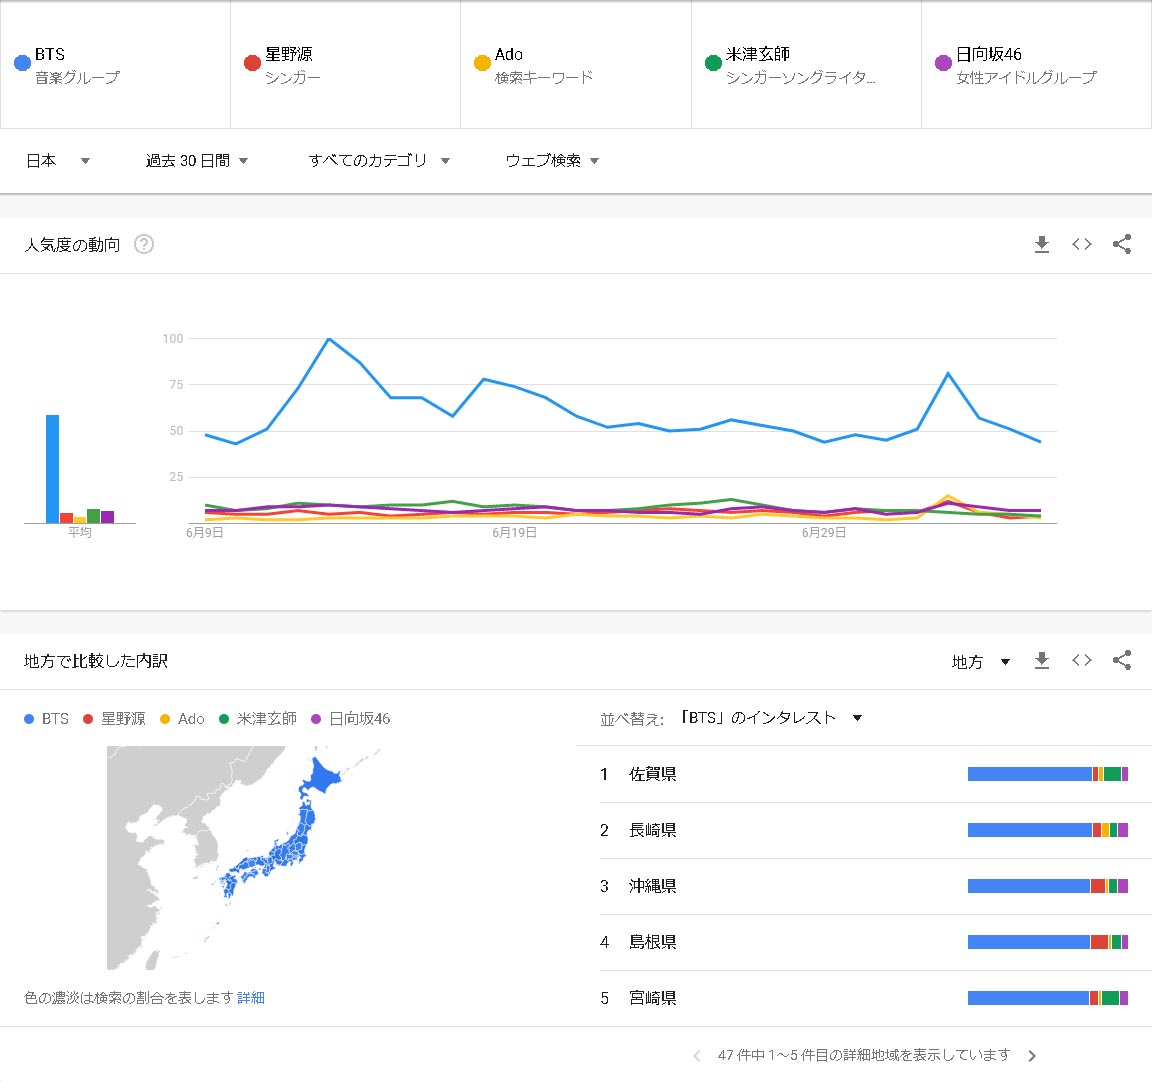Open the すべてのカテゴリ category dropdown

click(x=379, y=161)
